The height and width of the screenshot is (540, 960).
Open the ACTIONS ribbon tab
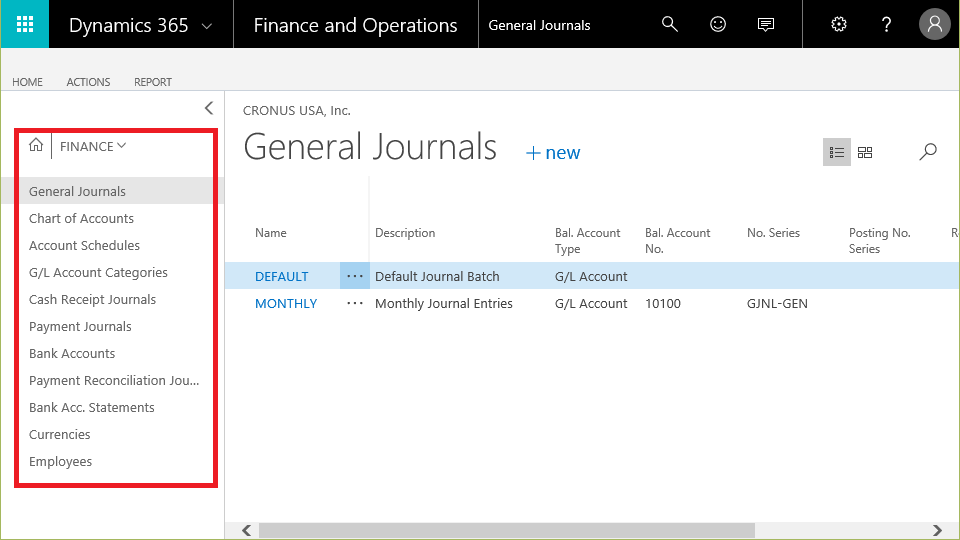[x=88, y=82]
